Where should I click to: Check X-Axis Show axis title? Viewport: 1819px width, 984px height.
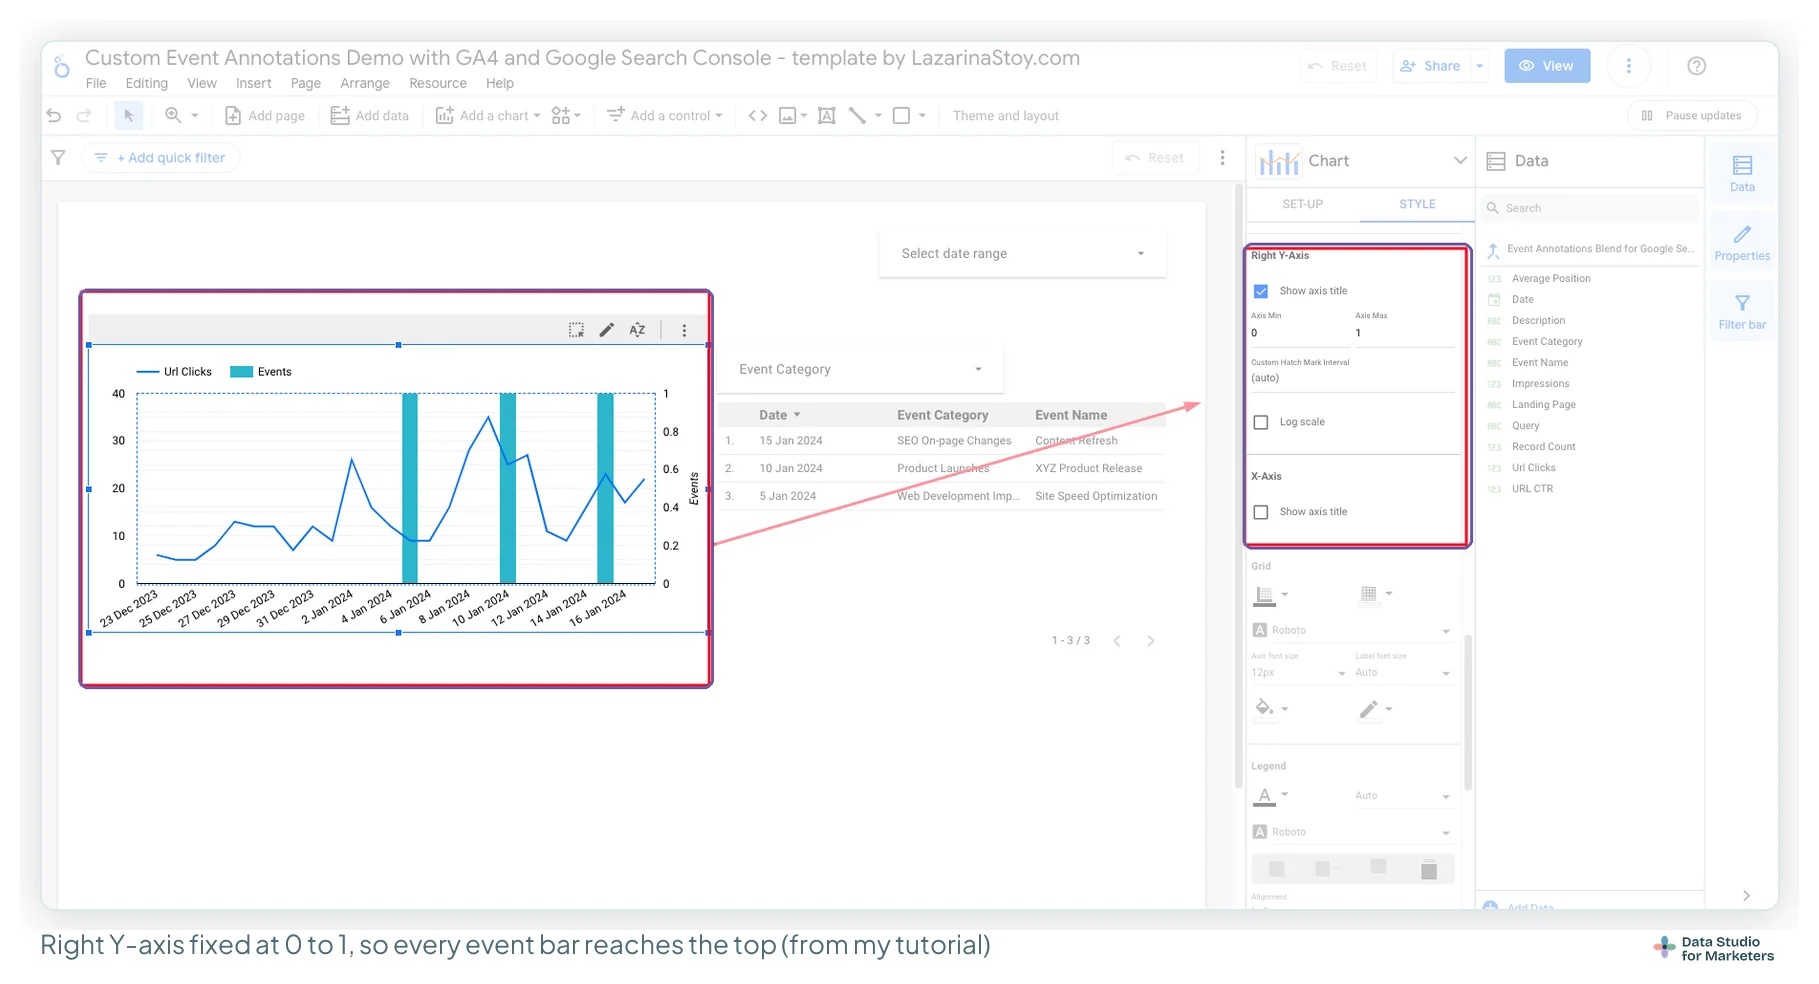click(1261, 512)
